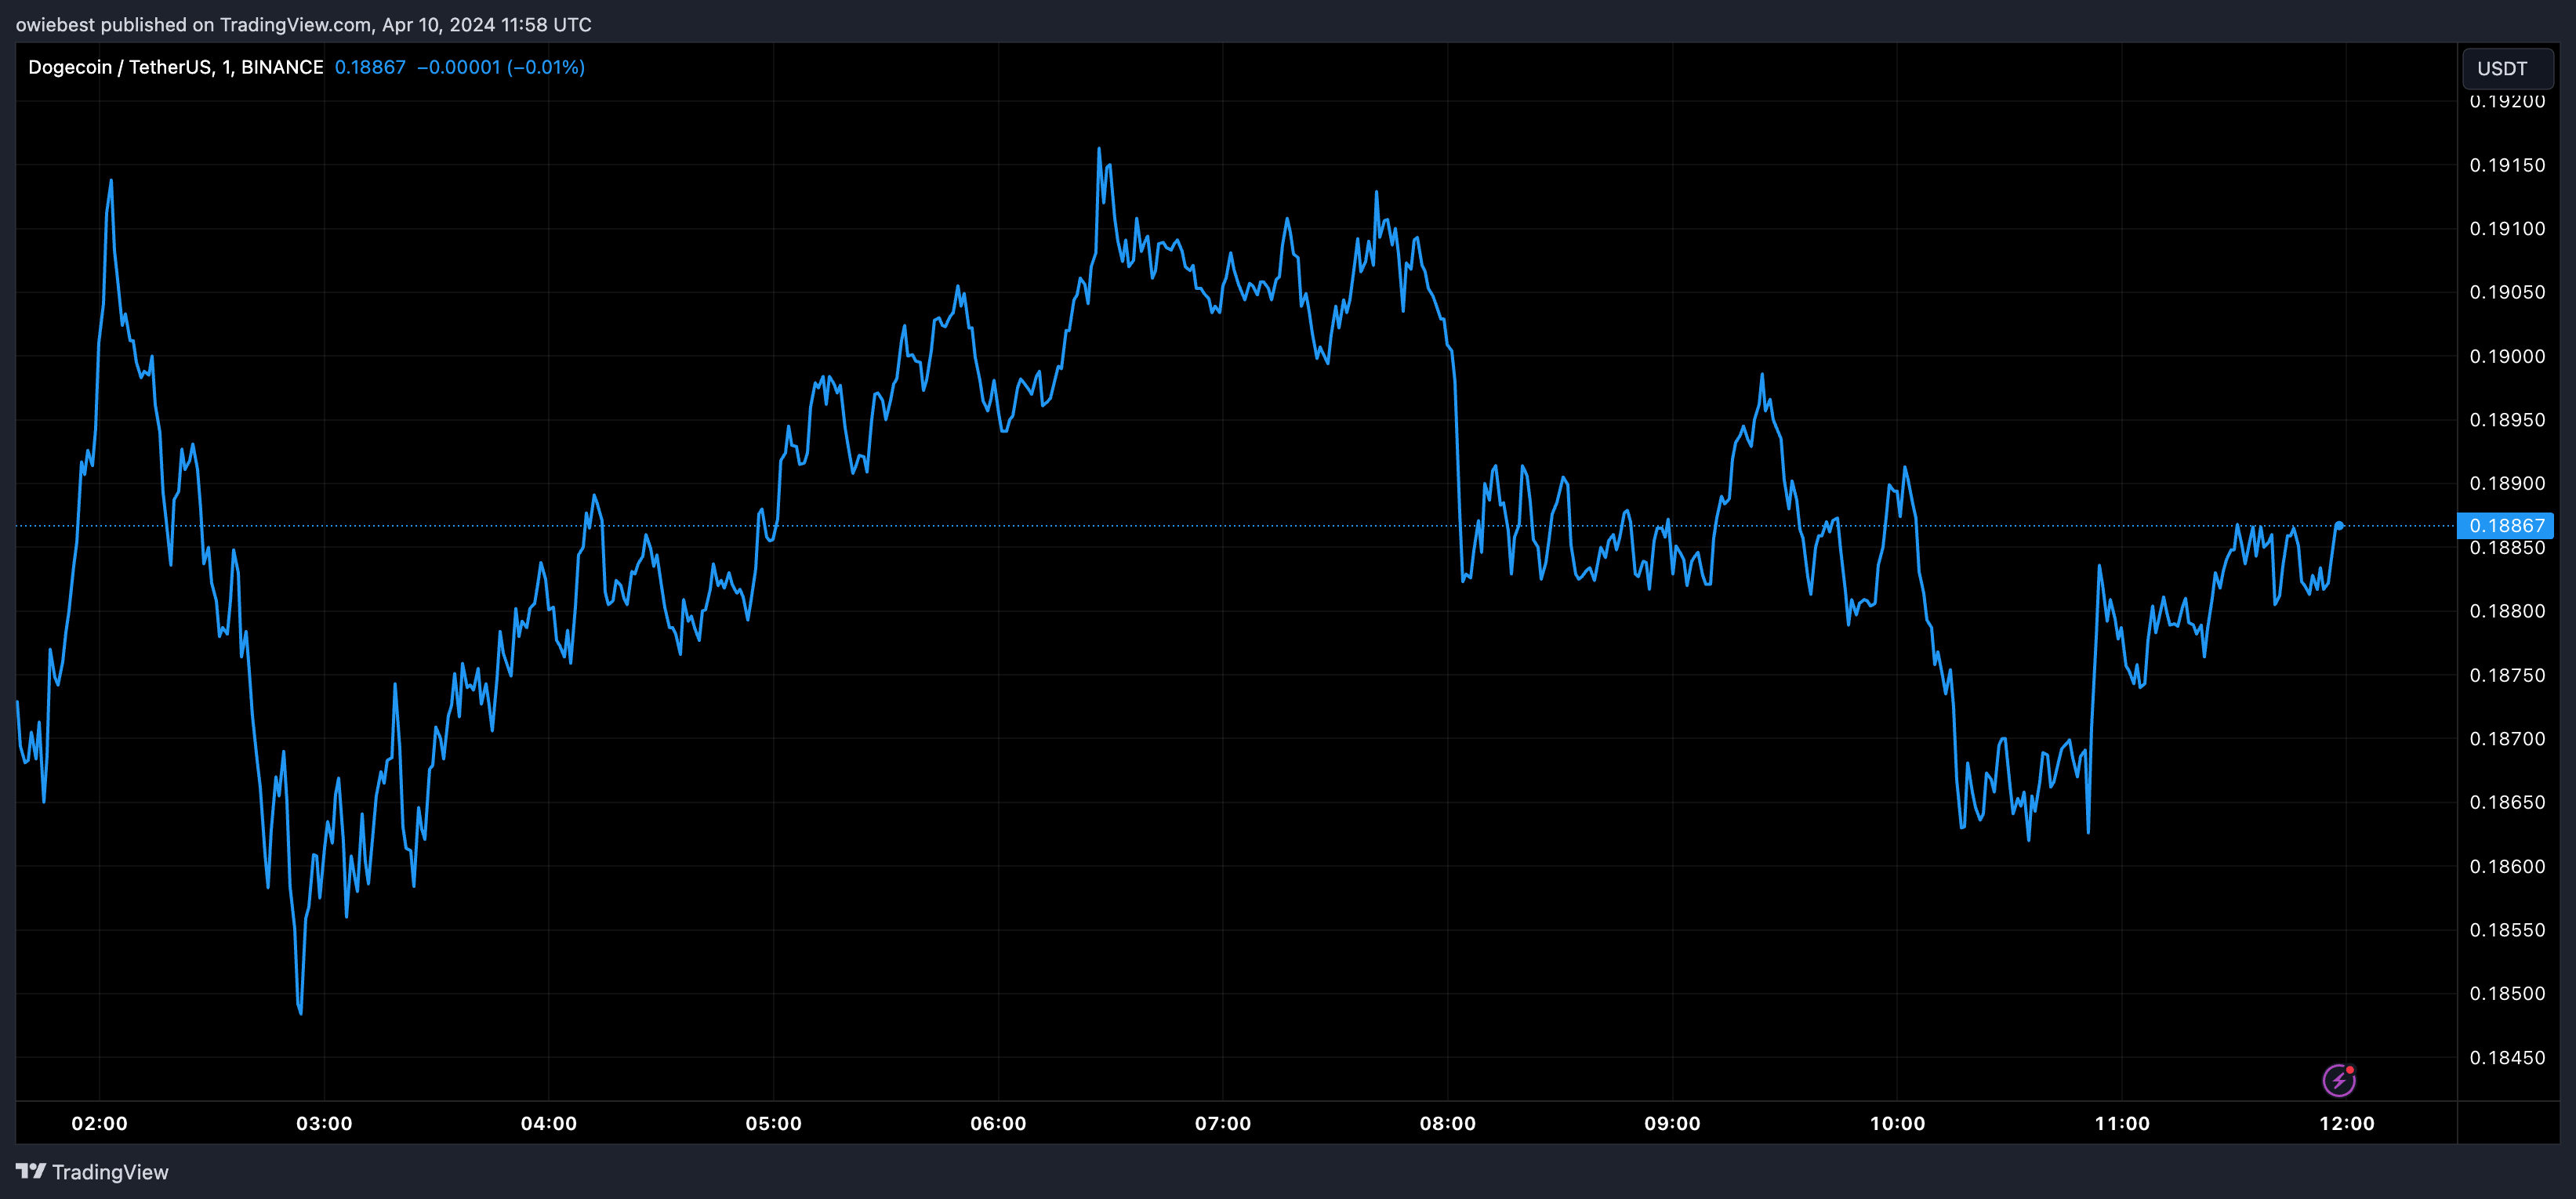Click the 0.19150 price scale label

coord(2507,165)
